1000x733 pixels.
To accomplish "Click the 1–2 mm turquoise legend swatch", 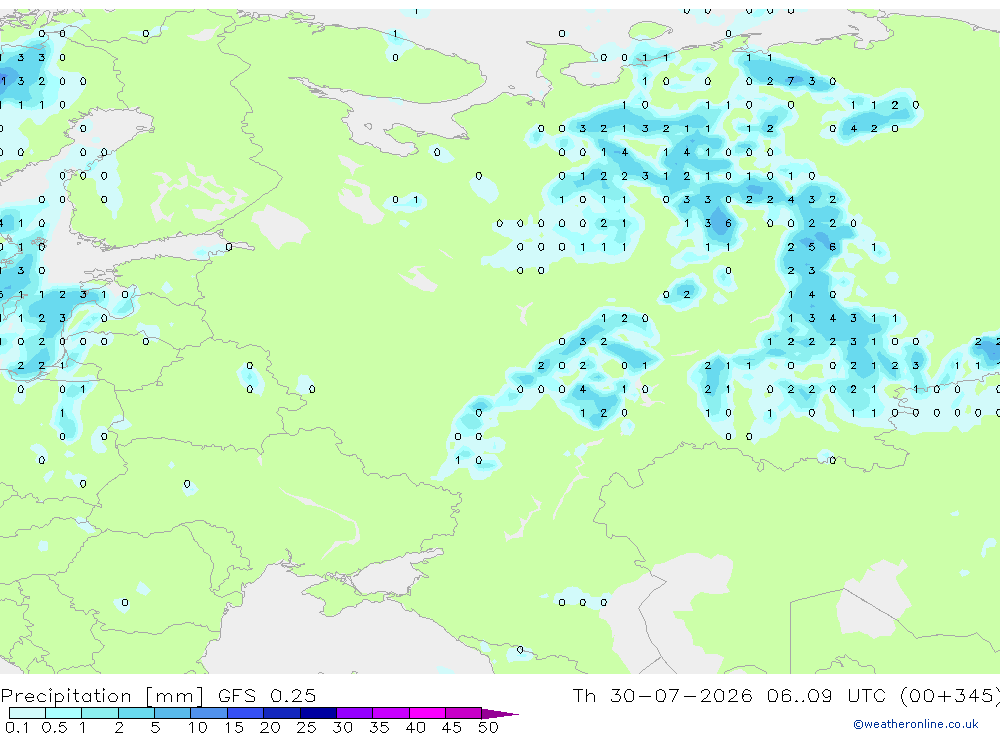I will 99,713.
